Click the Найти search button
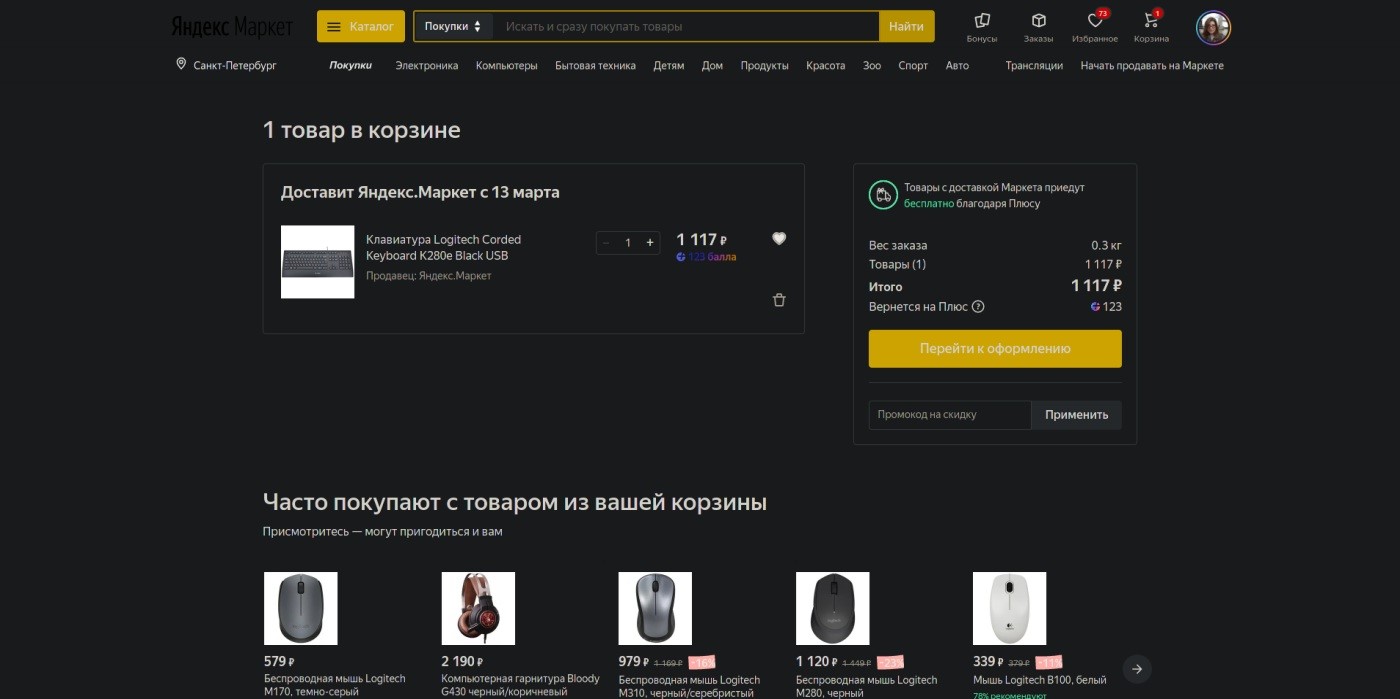1400x699 pixels. 906,26
